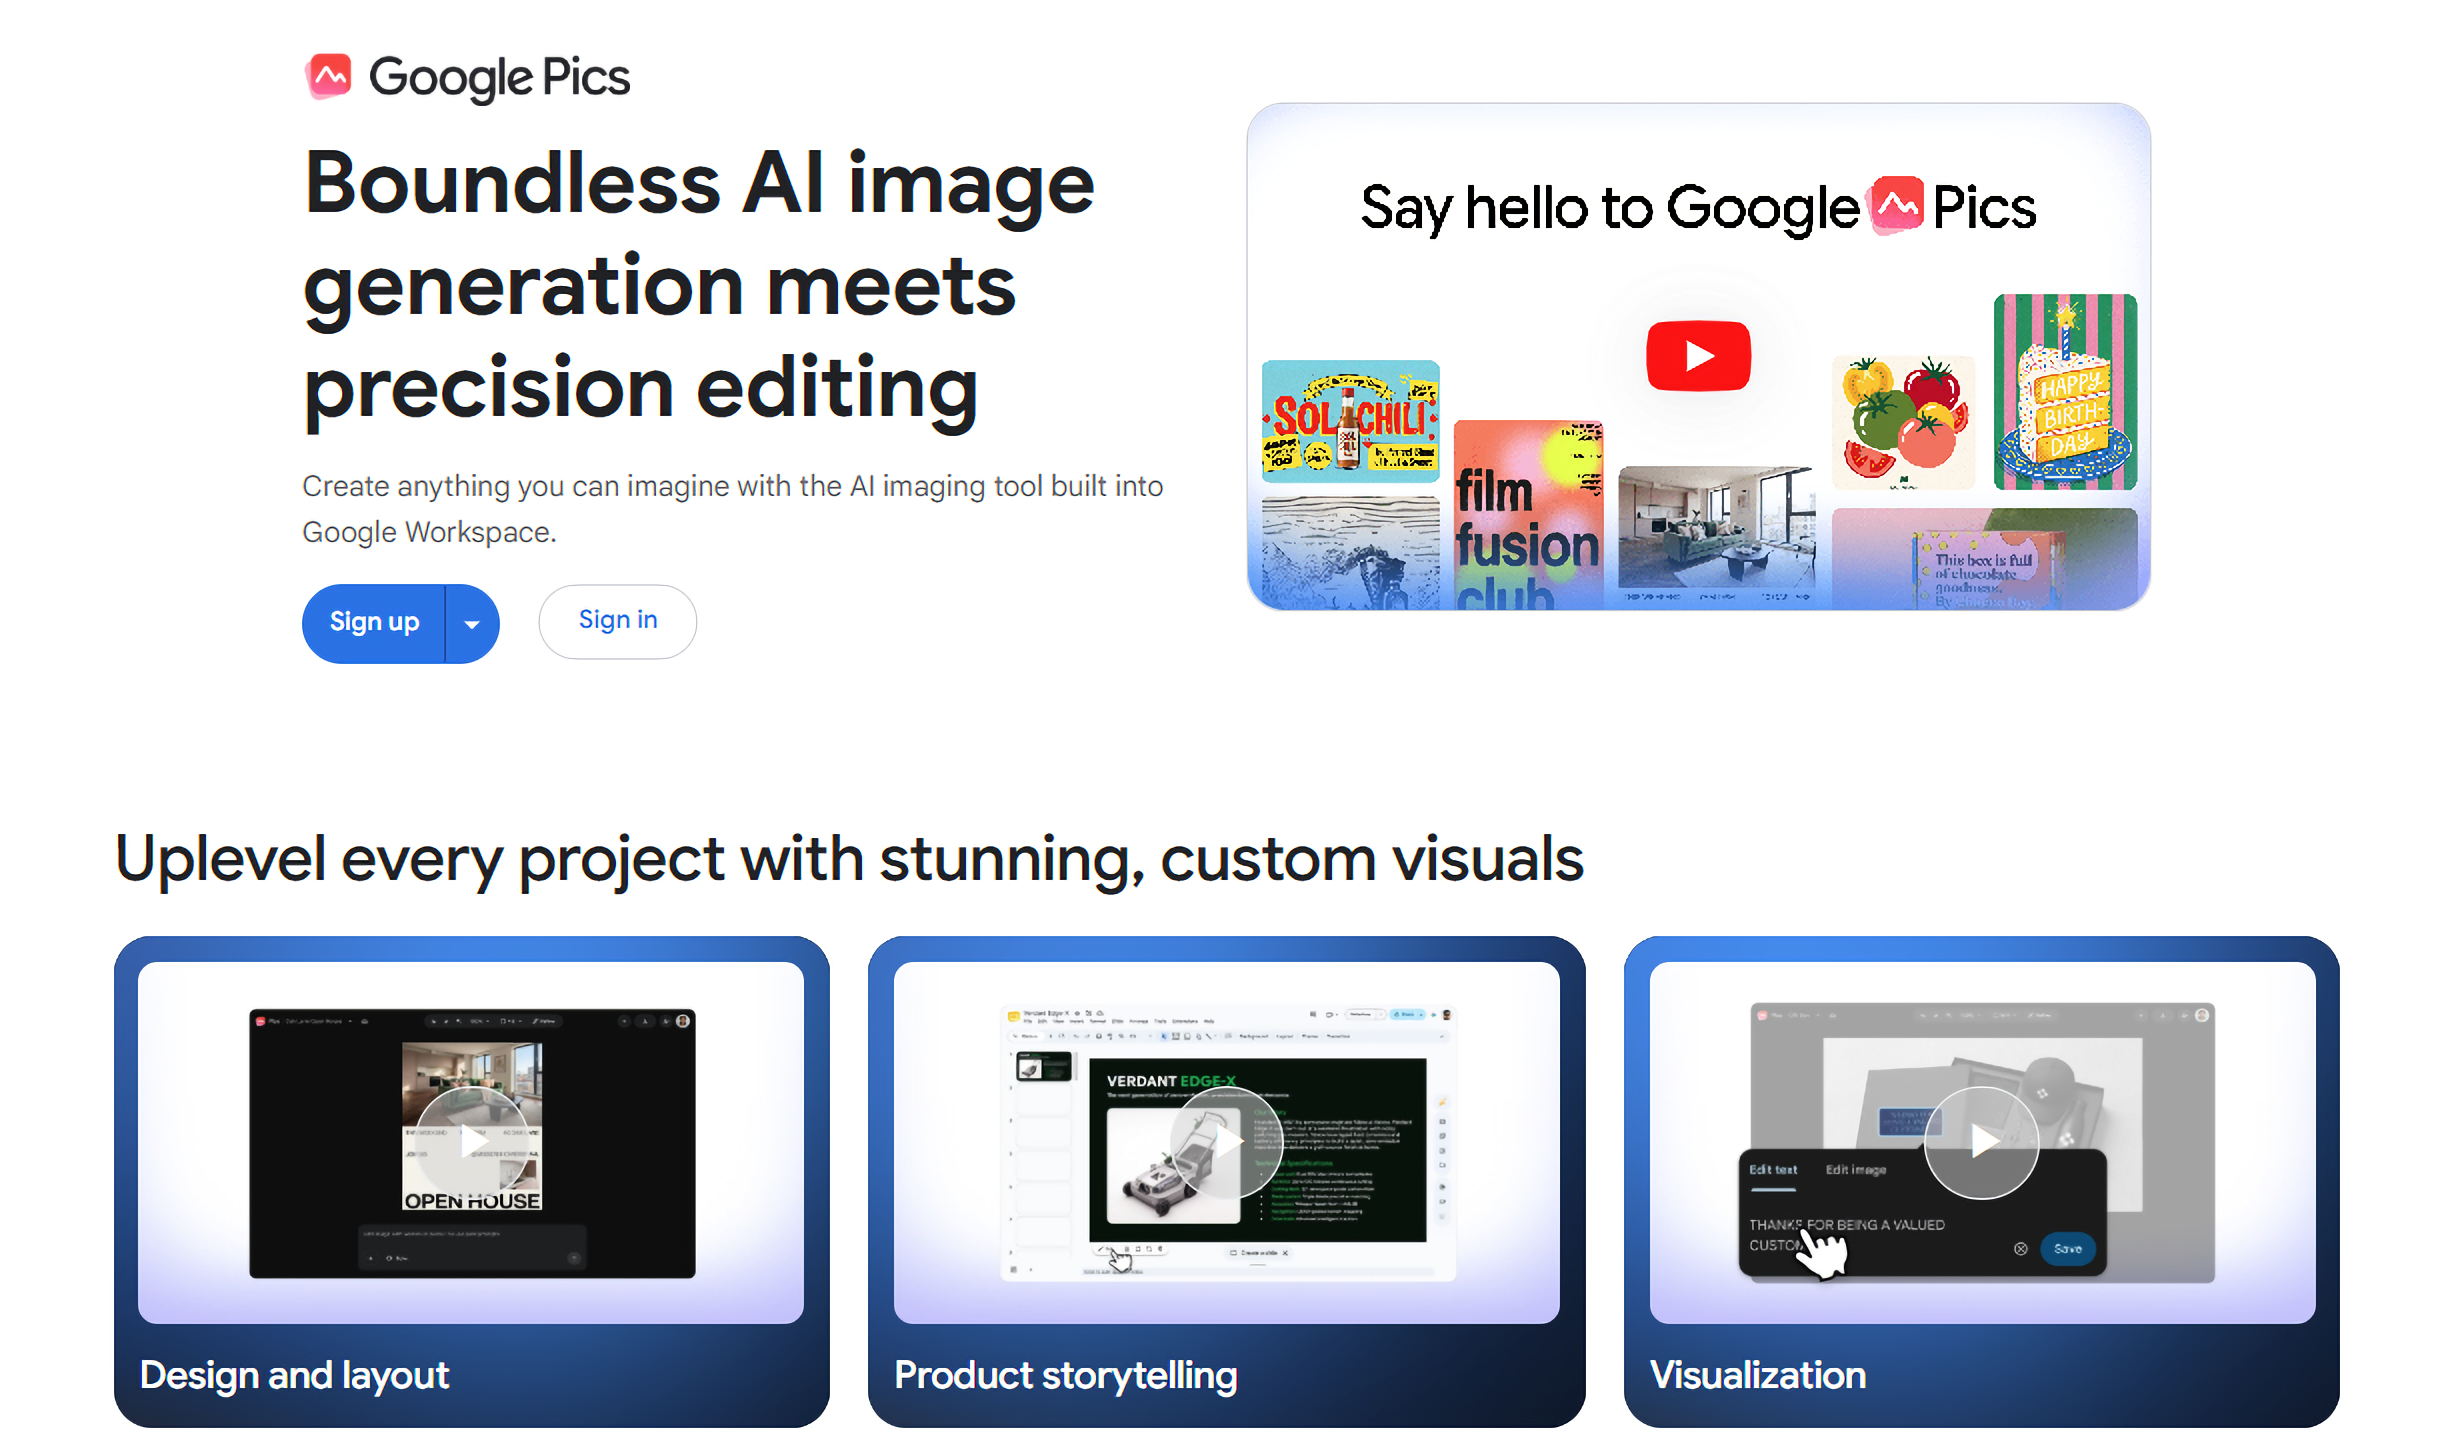Click the lawn mower image in preview
Screen dimensions: 2442x1454
[1173, 1166]
